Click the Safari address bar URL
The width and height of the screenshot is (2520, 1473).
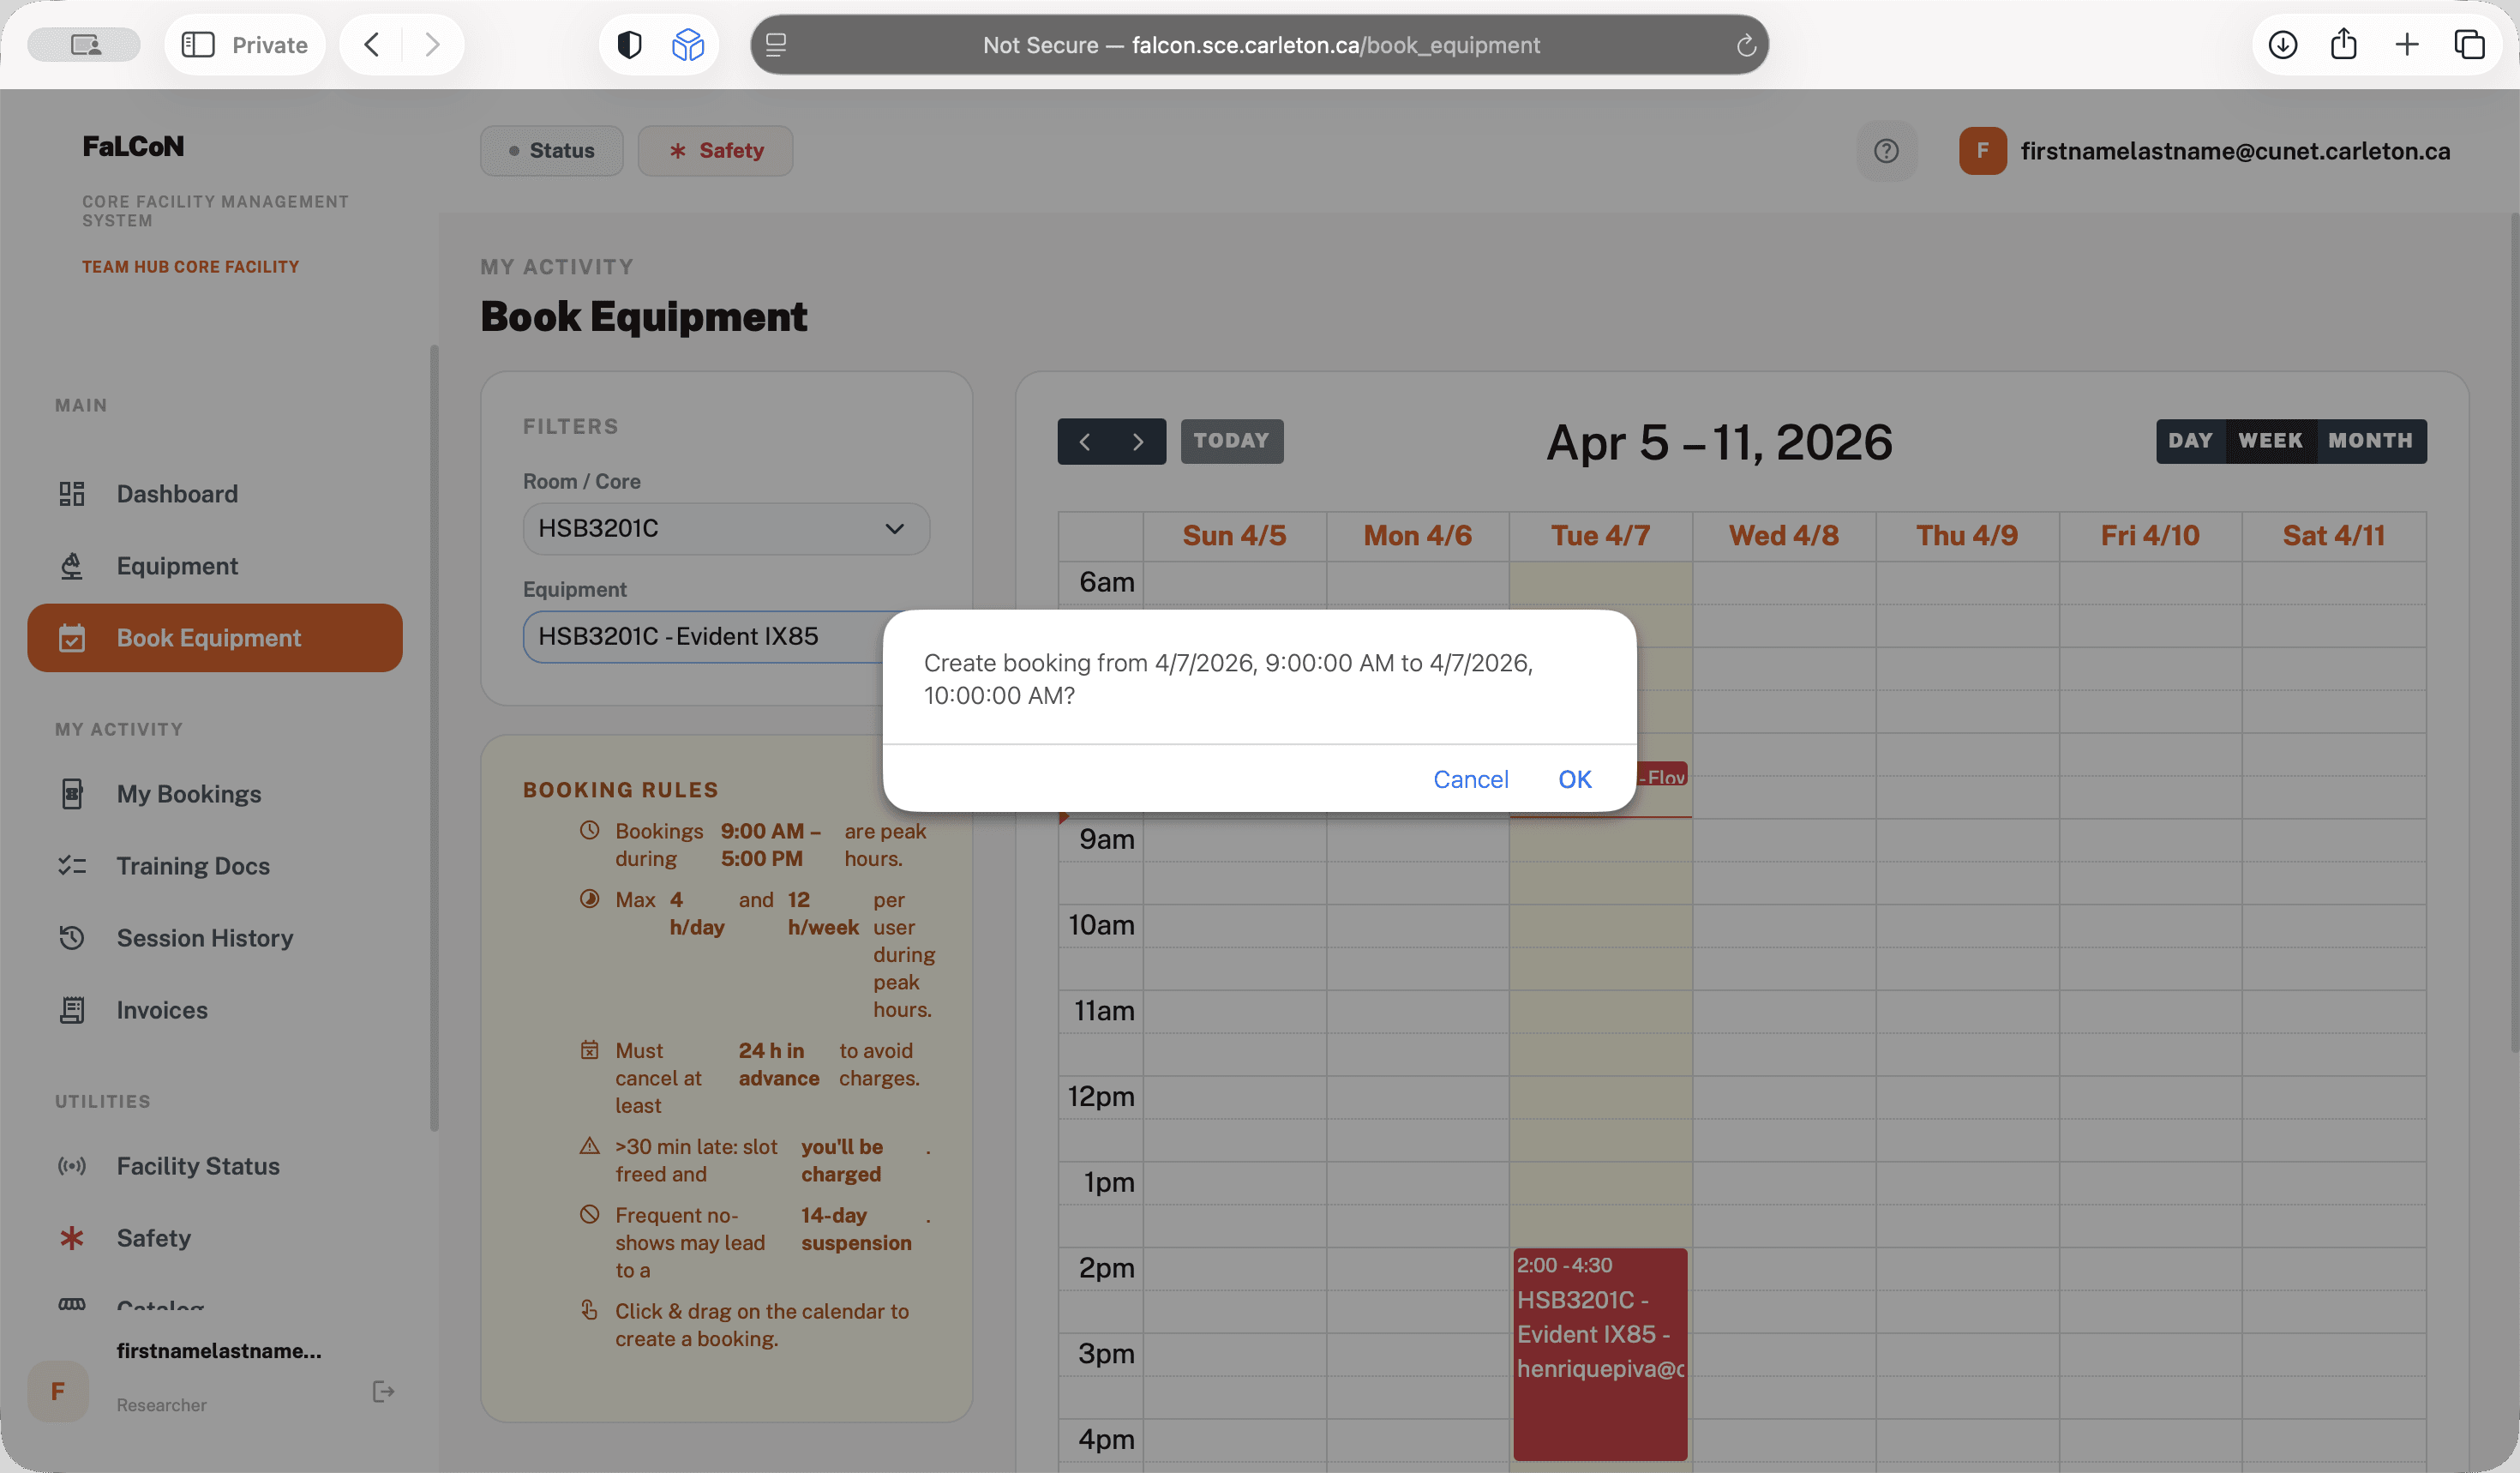click(x=1260, y=45)
